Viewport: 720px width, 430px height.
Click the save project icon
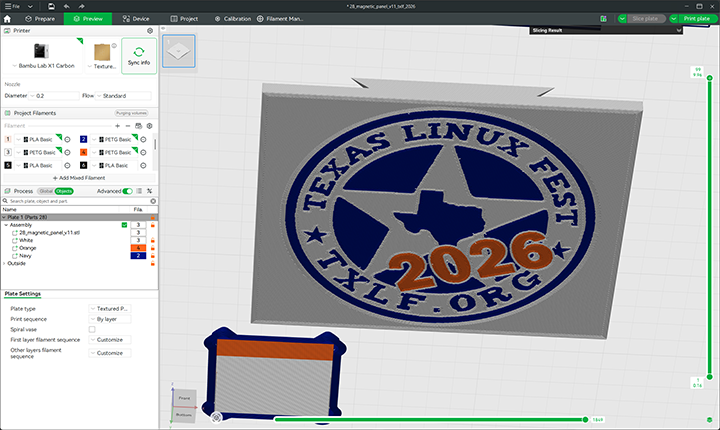click(x=51, y=6)
